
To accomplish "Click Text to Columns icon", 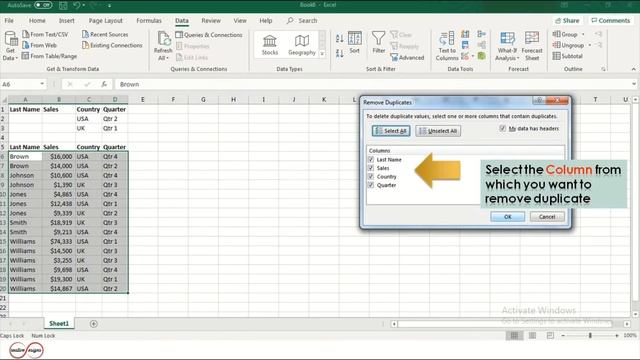I will [x=447, y=39].
